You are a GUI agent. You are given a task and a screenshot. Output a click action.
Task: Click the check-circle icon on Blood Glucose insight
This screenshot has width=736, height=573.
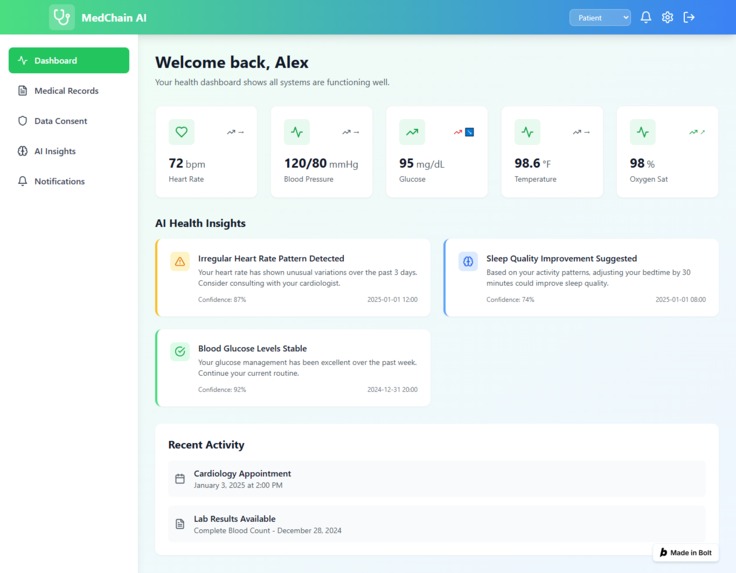[180, 351]
